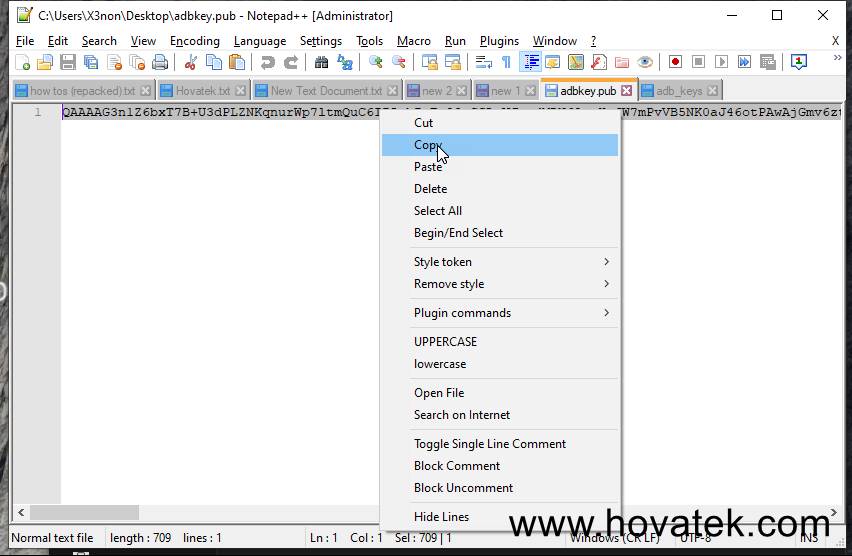
Task: Close the New Text Document.txt tab
Action: click(x=392, y=91)
